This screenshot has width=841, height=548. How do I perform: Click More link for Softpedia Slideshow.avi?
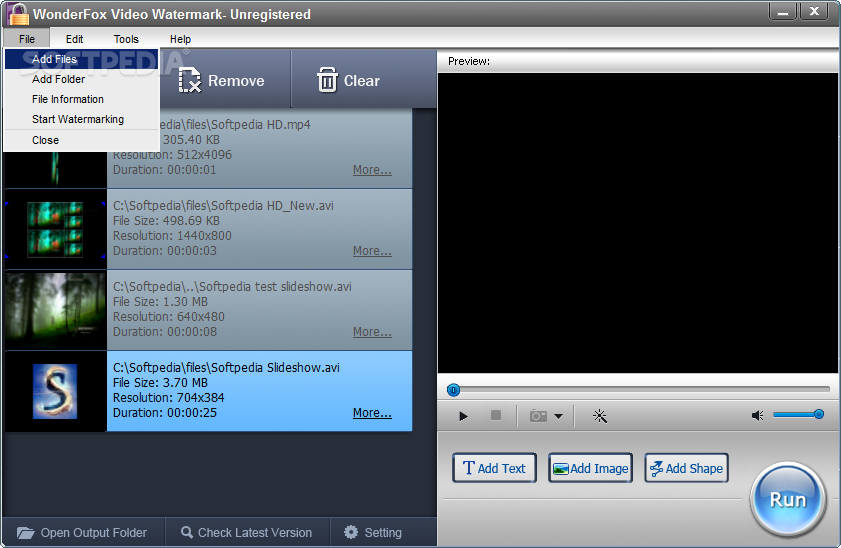click(x=372, y=413)
